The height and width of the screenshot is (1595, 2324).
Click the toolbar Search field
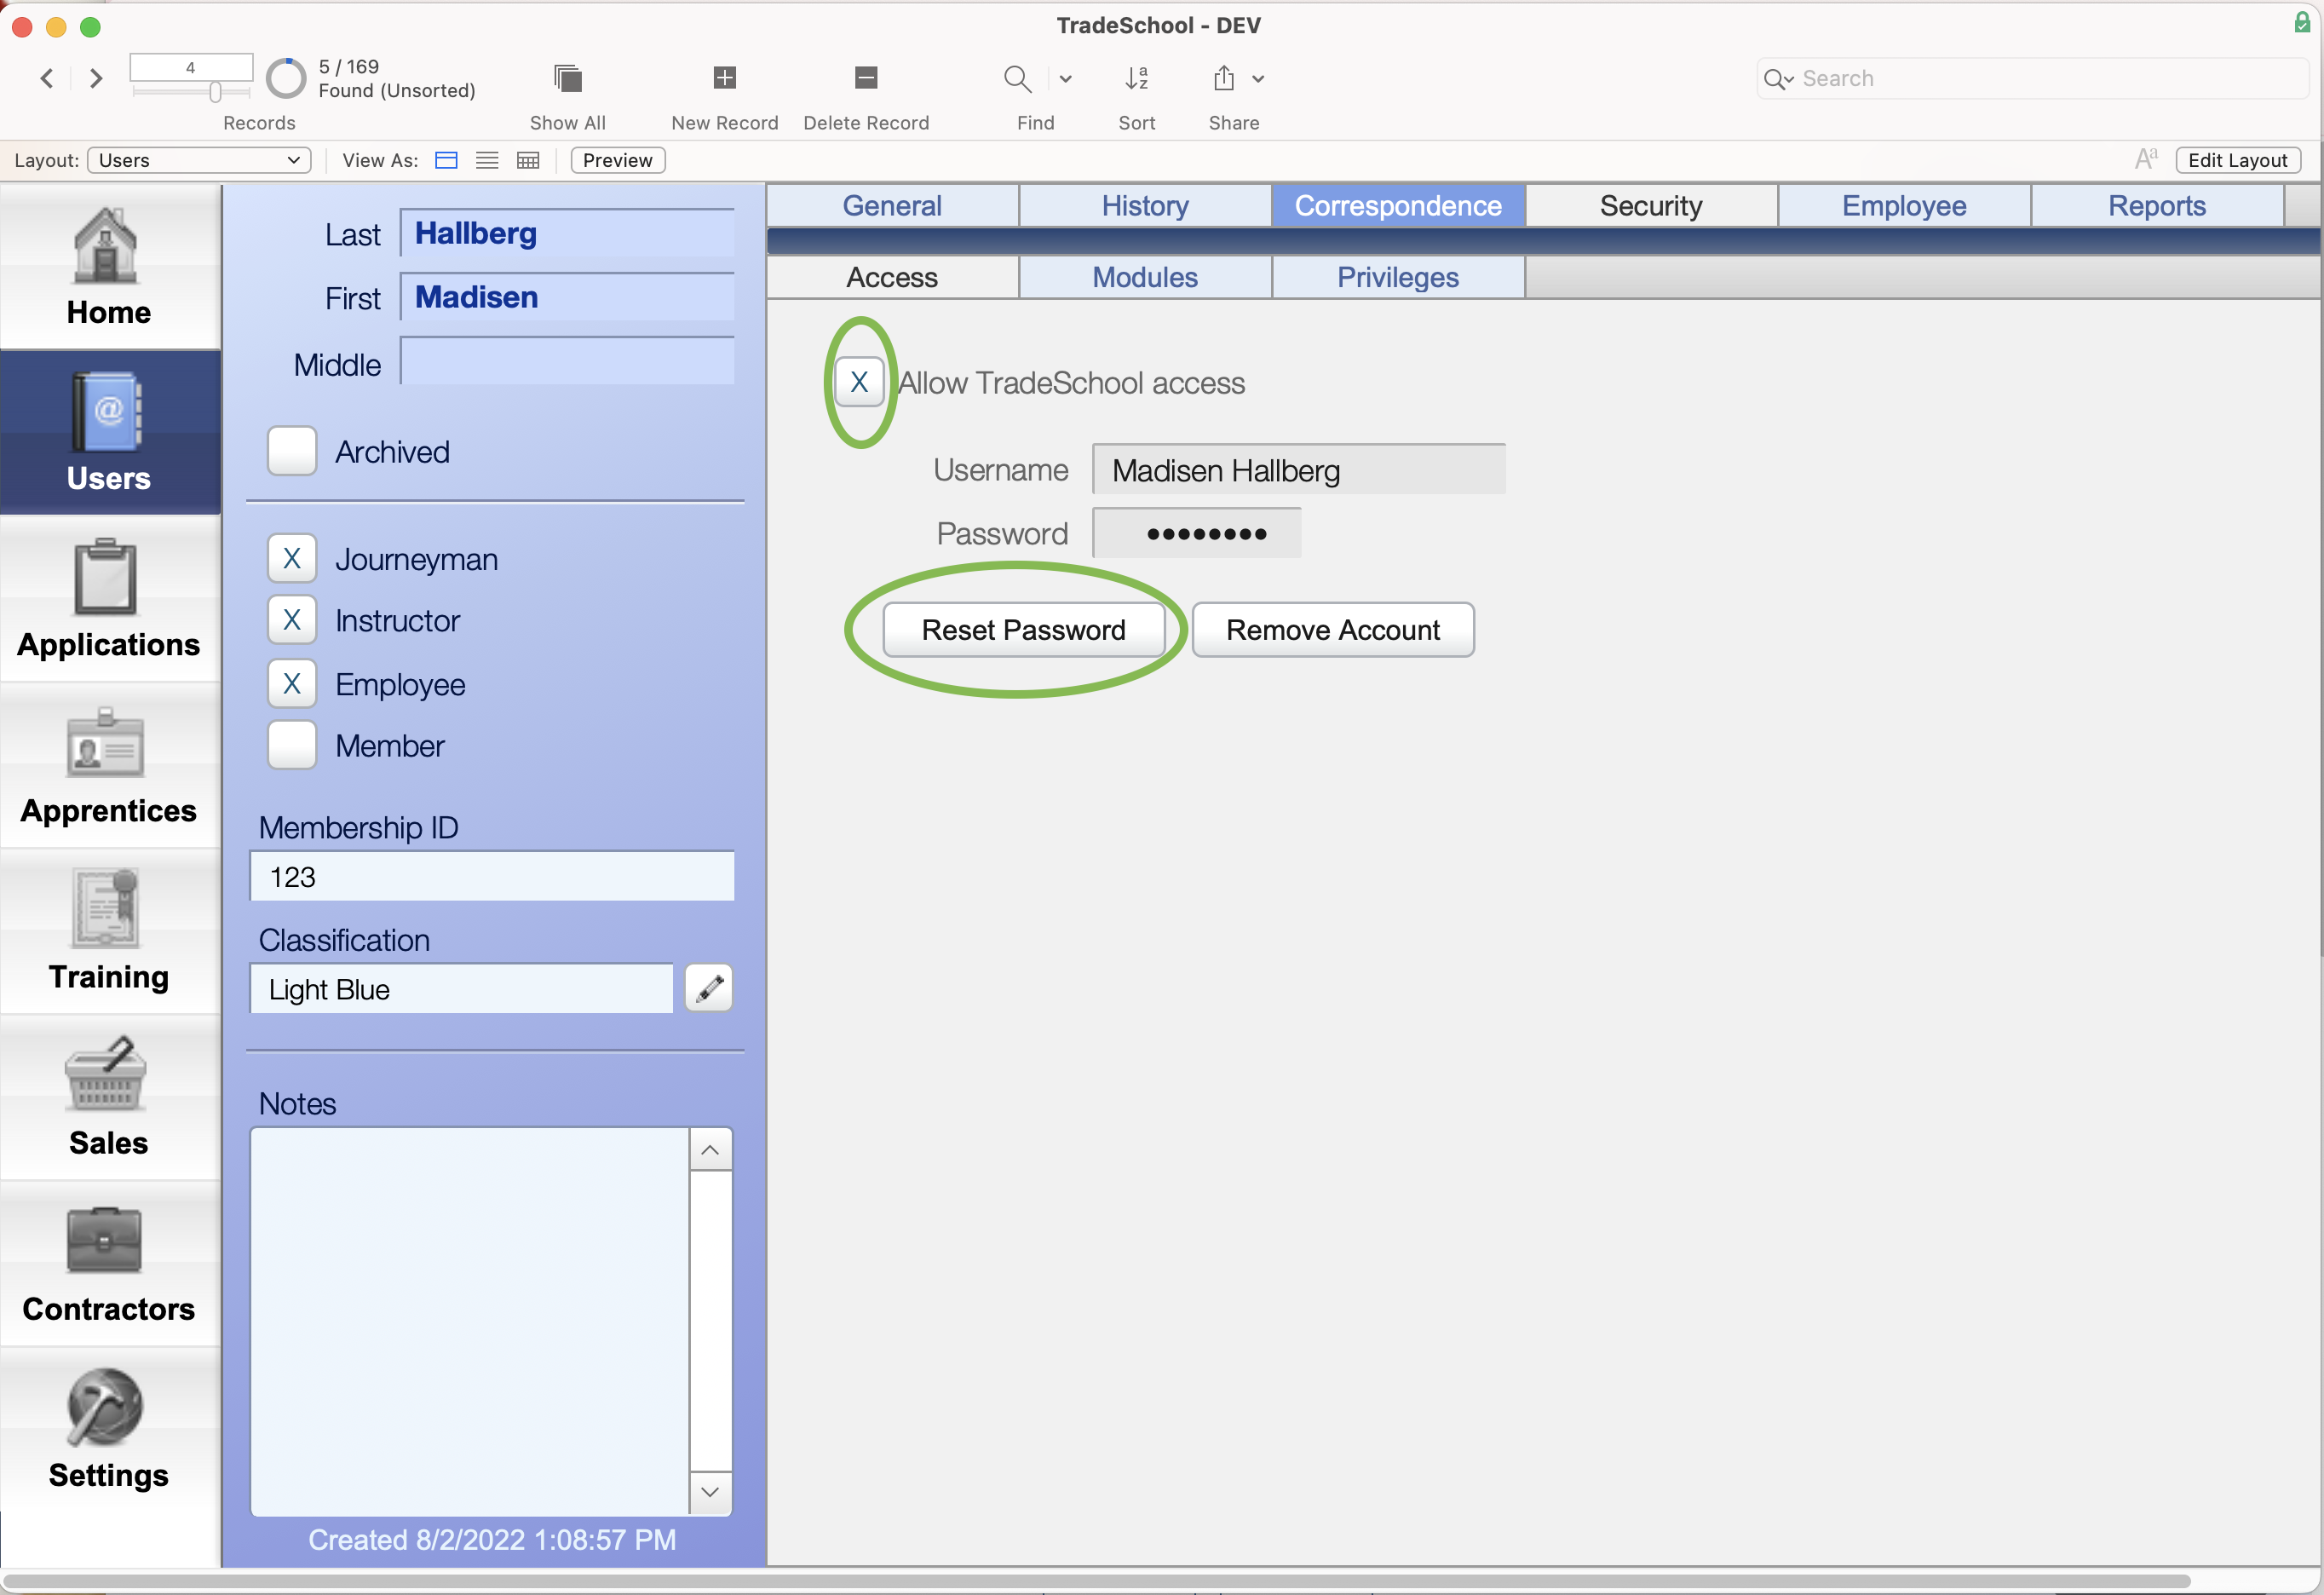[2032, 78]
